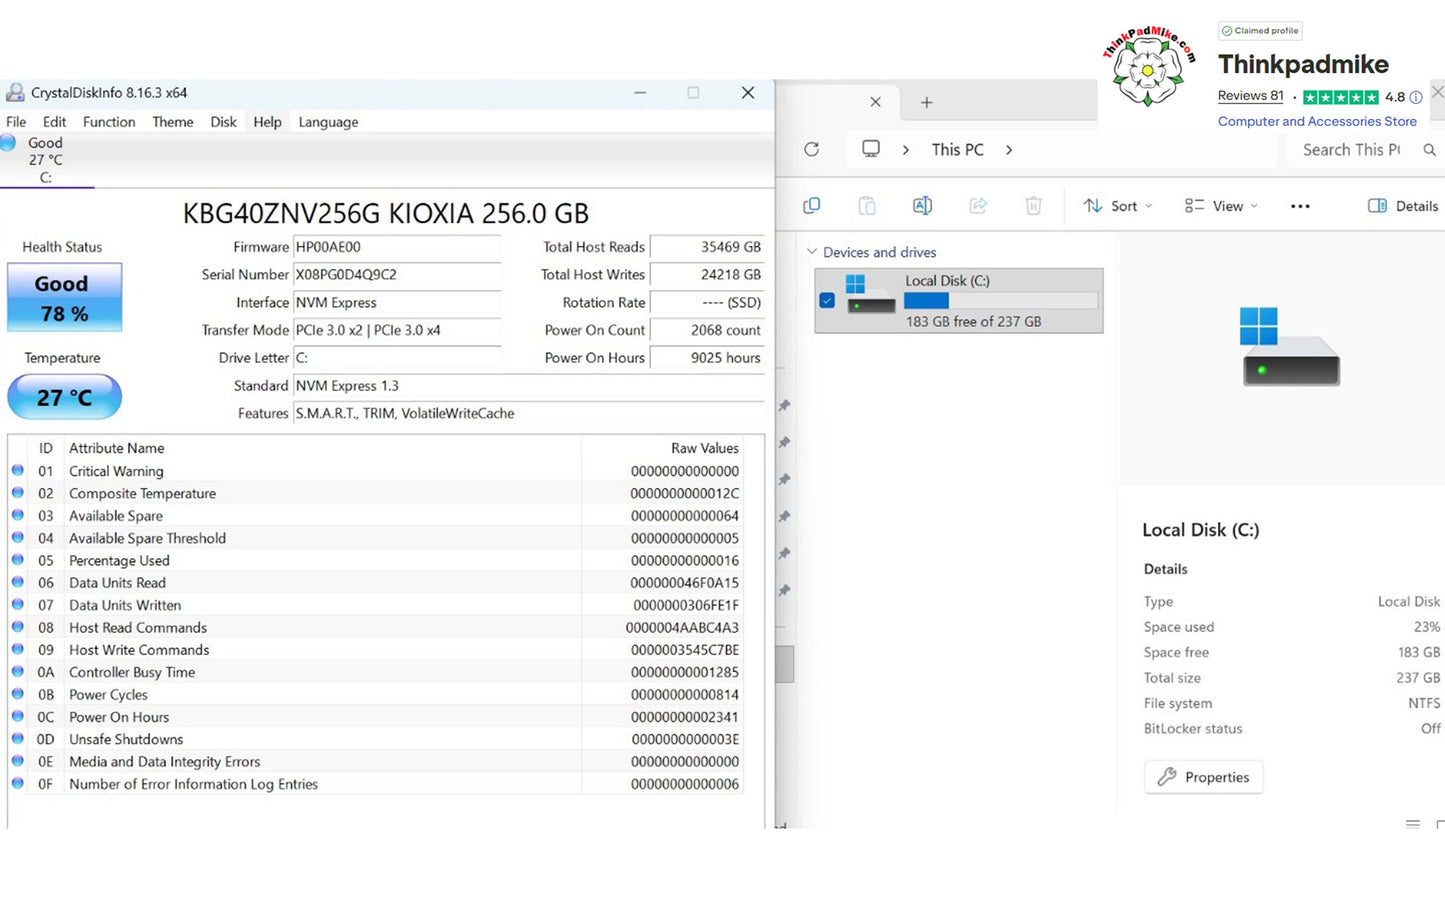Click the Share icon in Explorer toolbar
Viewport: 1445px width, 908px height.
[x=978, y=205]
